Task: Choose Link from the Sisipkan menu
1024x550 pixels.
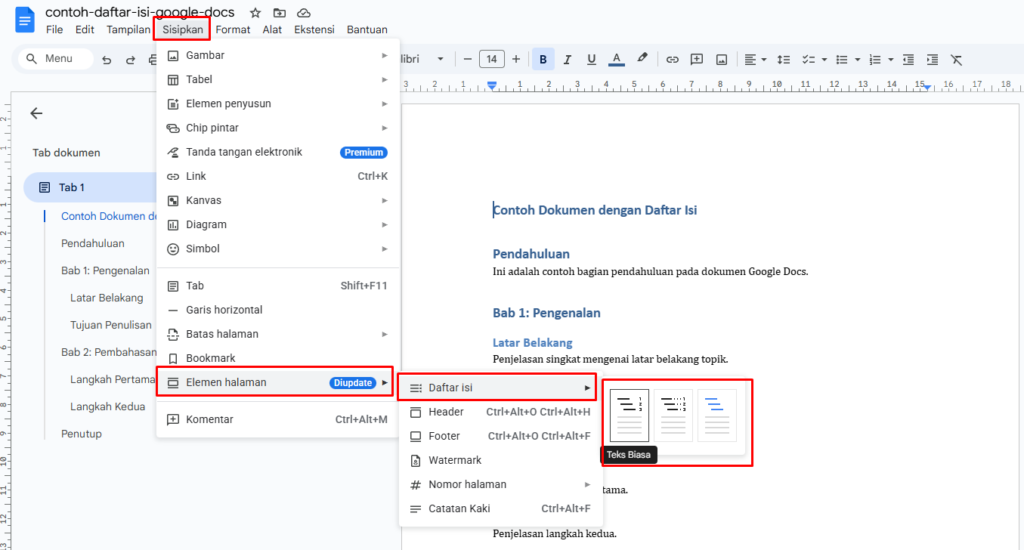Action: coord(278,176)
